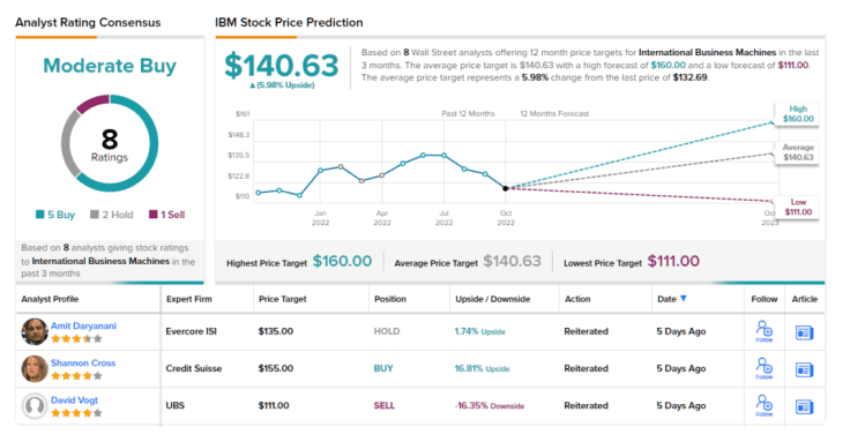Click Shannon Cross's profile photo
Image resolution: width=845 pixels, height=443 pixels.
click(x=34, y=368)
